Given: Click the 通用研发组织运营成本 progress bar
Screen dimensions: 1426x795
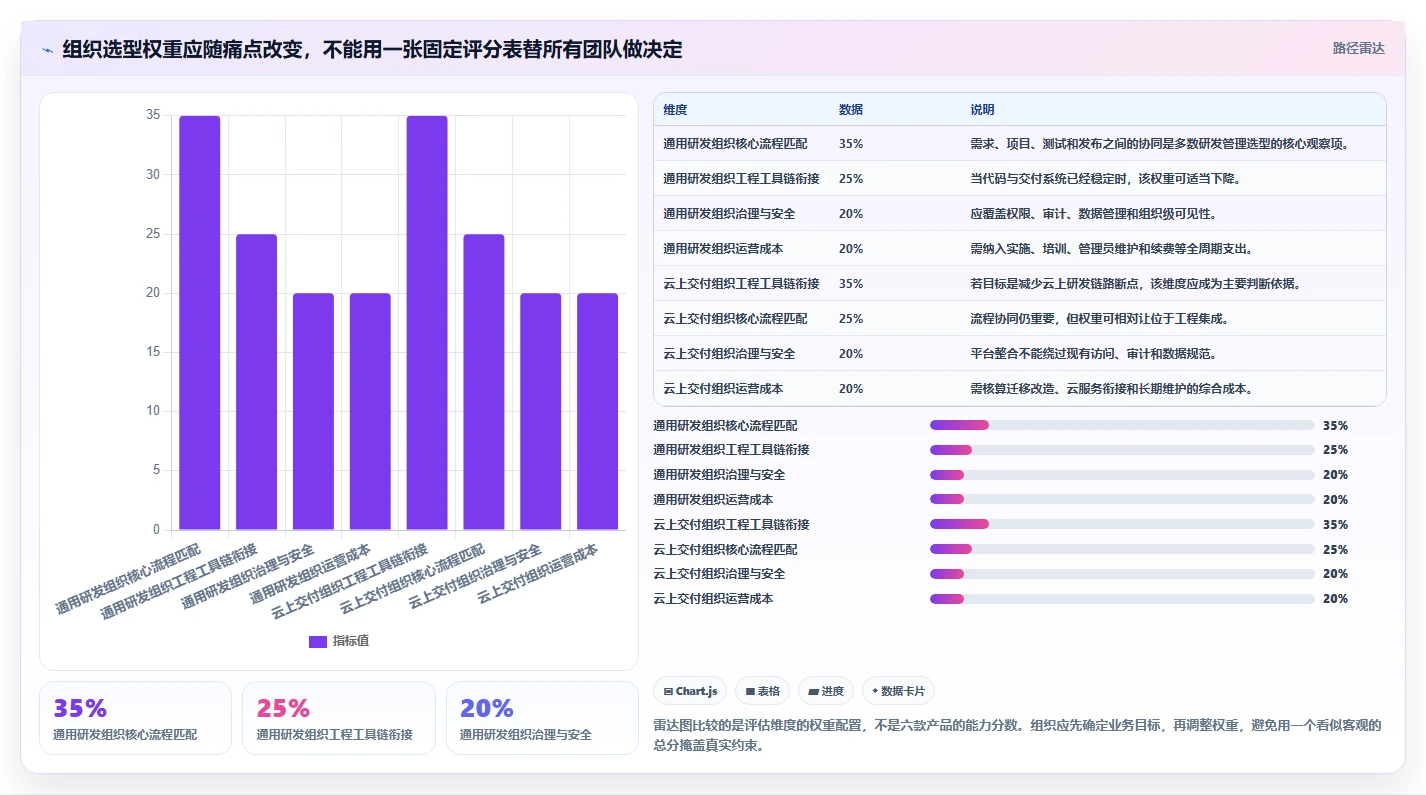Looking at the screenshot, I should click(1122, 499).
